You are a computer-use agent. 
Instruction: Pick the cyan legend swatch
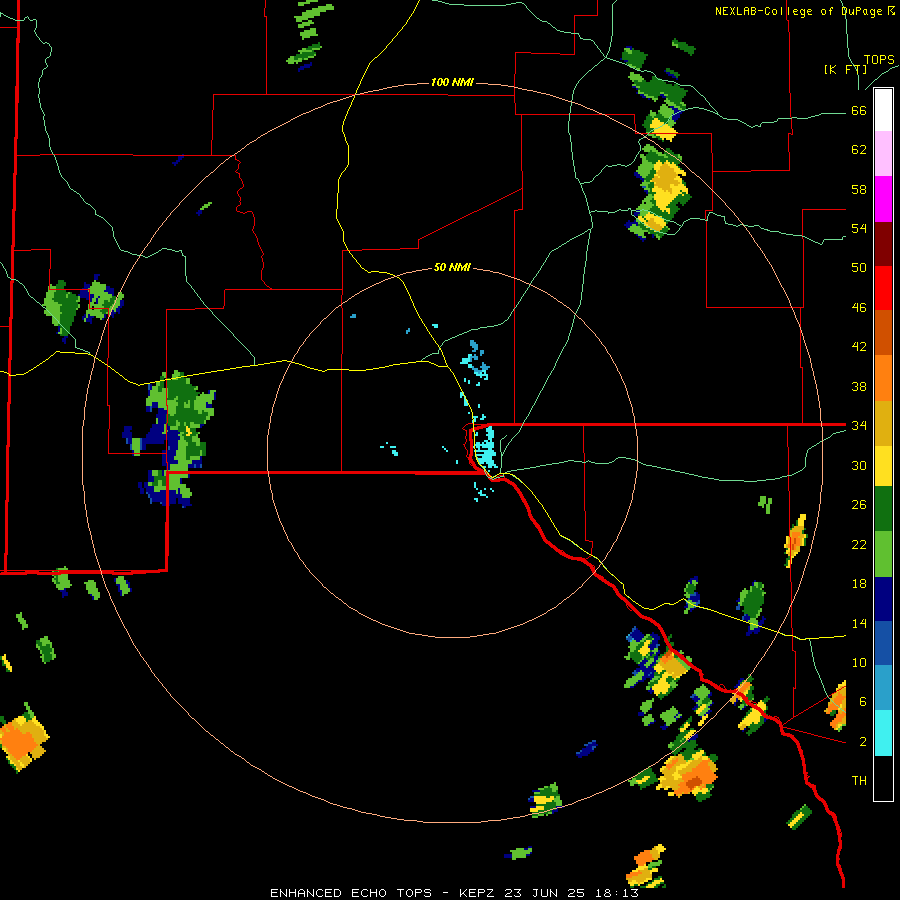tap(883, 733)
